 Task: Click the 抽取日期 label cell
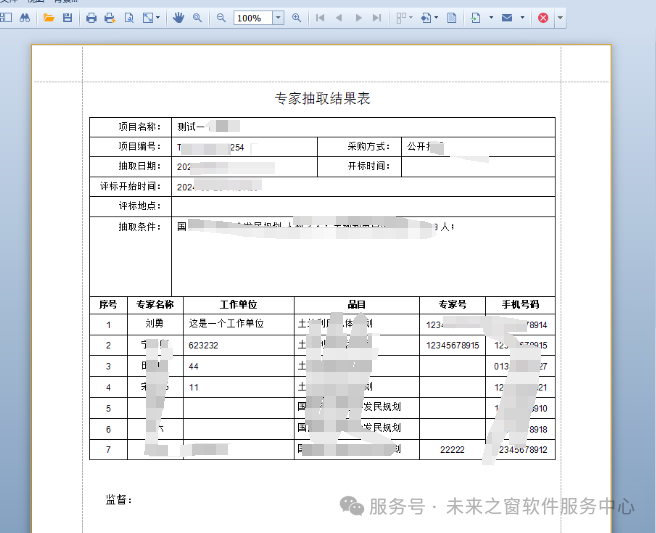click(x=131, y=167)
